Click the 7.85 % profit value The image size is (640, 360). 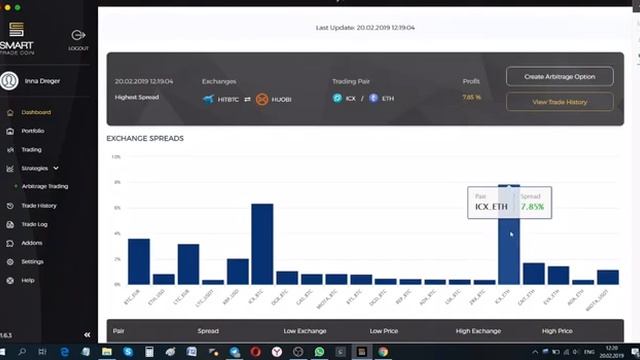[471, 97]
